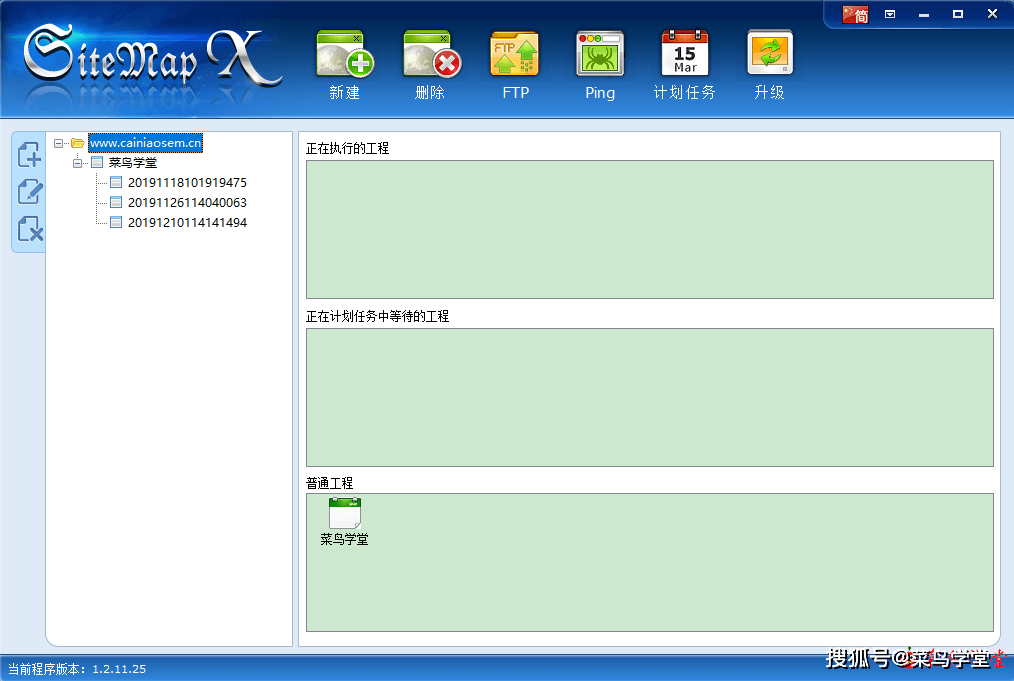Minimize the SiteMap X window
This screenshot has height=681, width=1014.
pos(924,14)
